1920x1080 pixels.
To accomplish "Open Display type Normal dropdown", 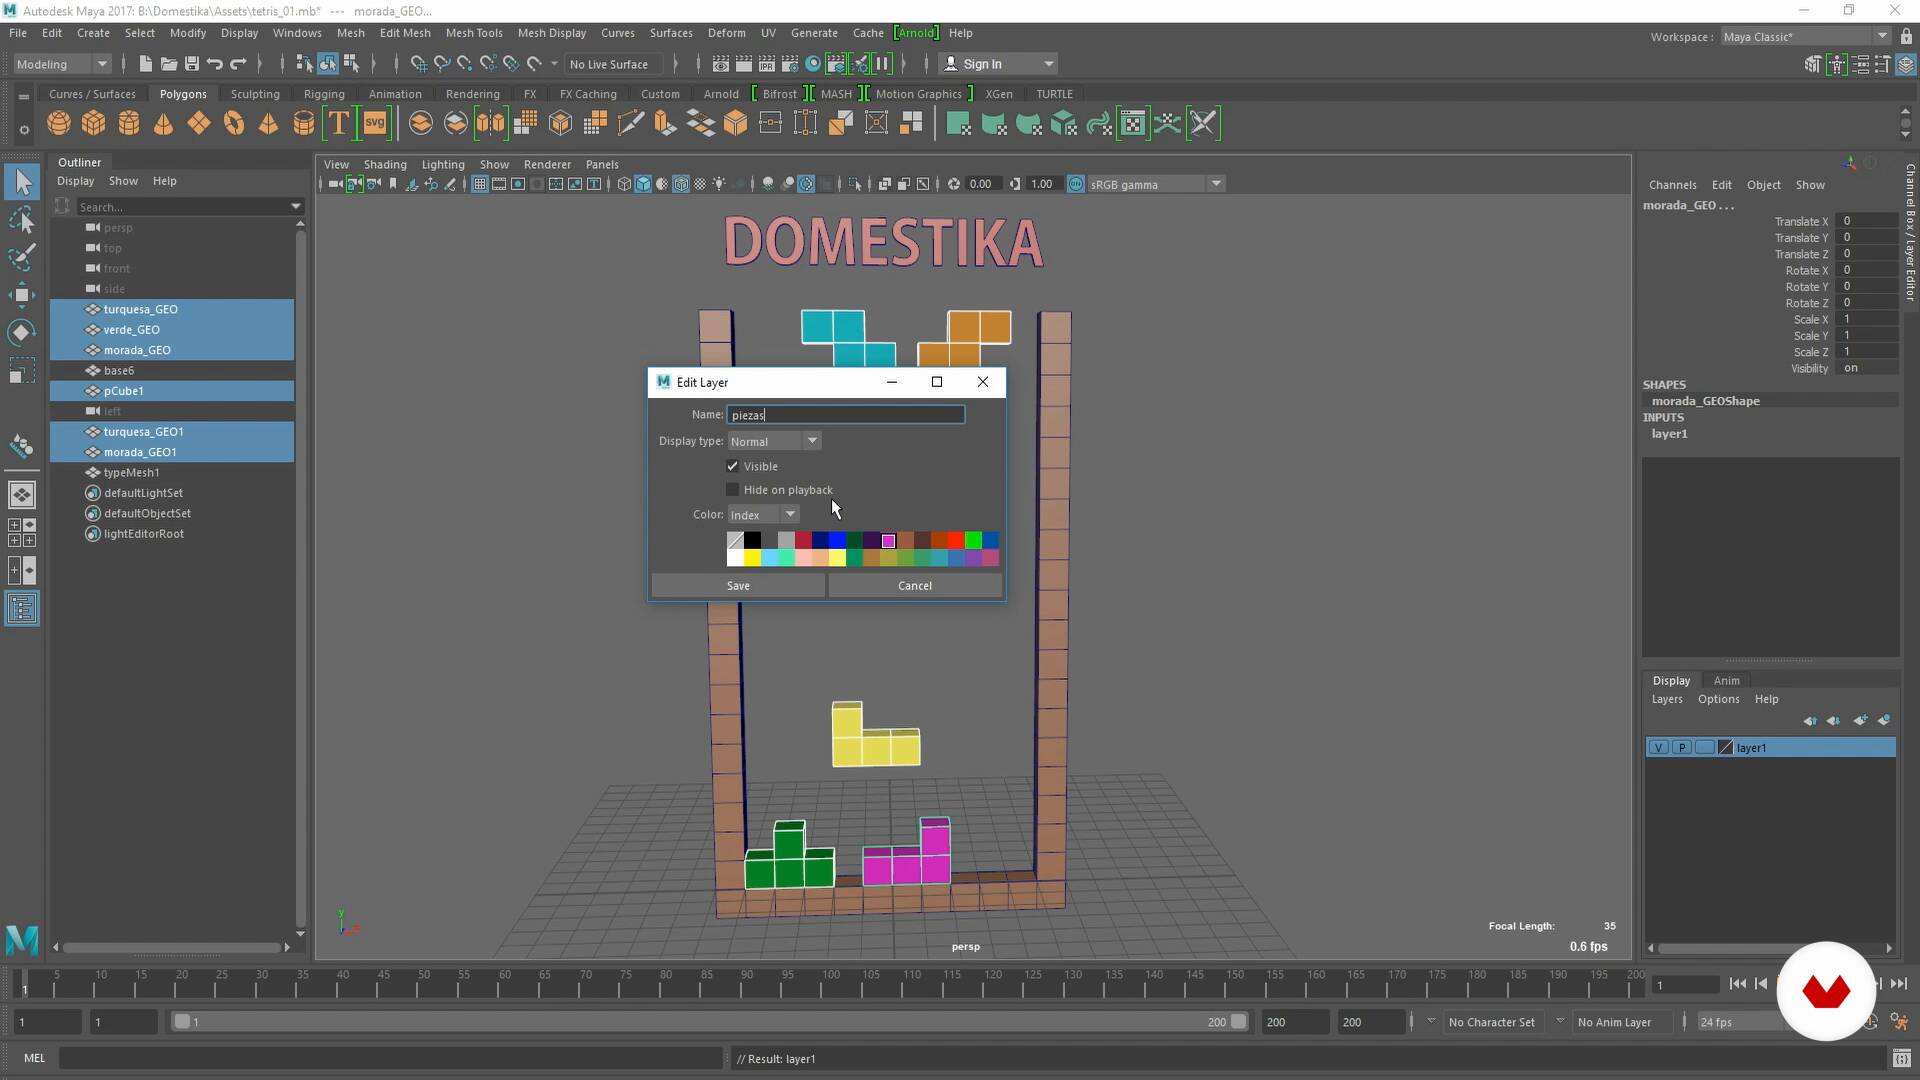I will pos(774,441).
